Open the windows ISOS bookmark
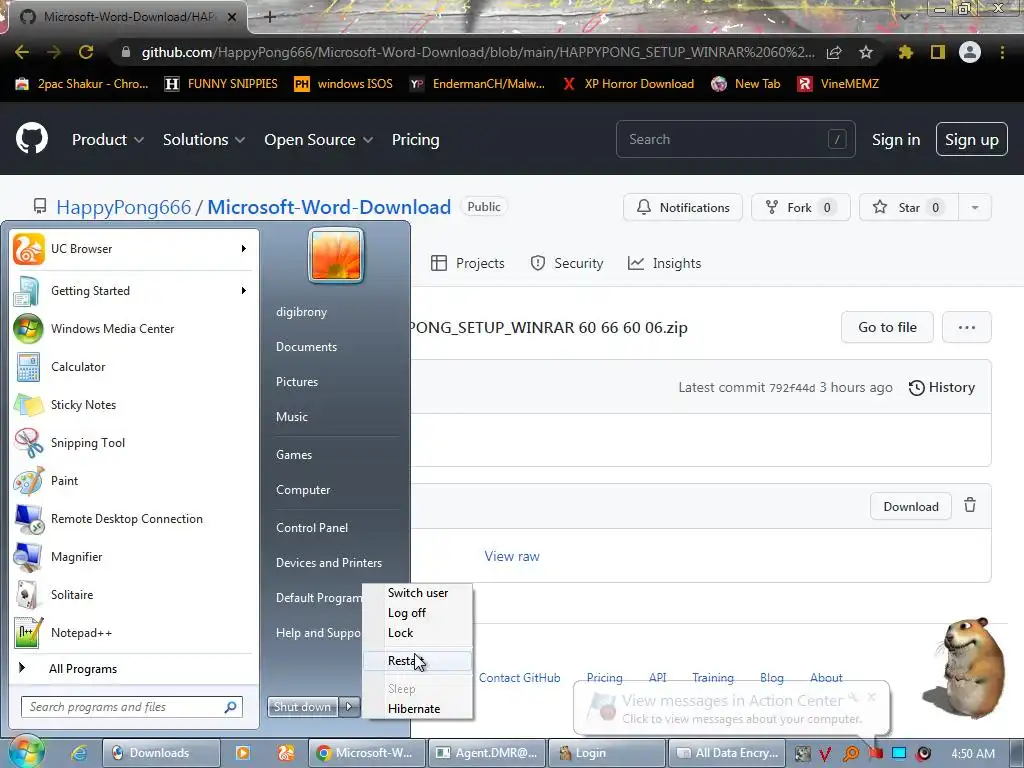 pyautogui.click(x=344, y=84)
